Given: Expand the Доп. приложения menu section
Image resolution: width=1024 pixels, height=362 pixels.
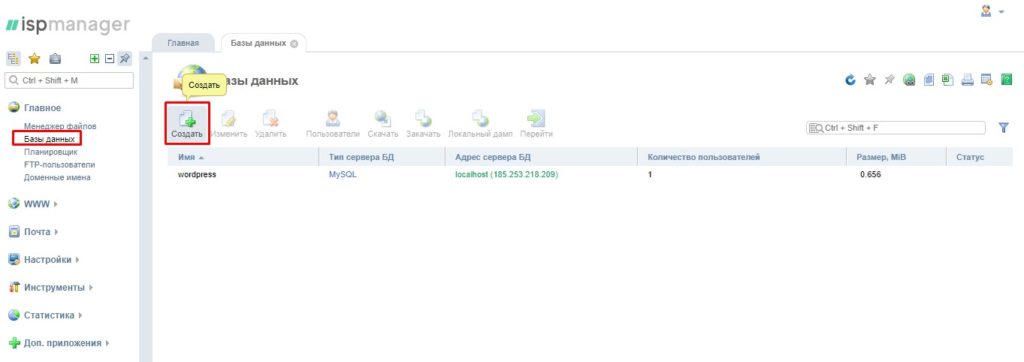Looking at the screenshot, I should pyautogui.click(x=59, y=342).
